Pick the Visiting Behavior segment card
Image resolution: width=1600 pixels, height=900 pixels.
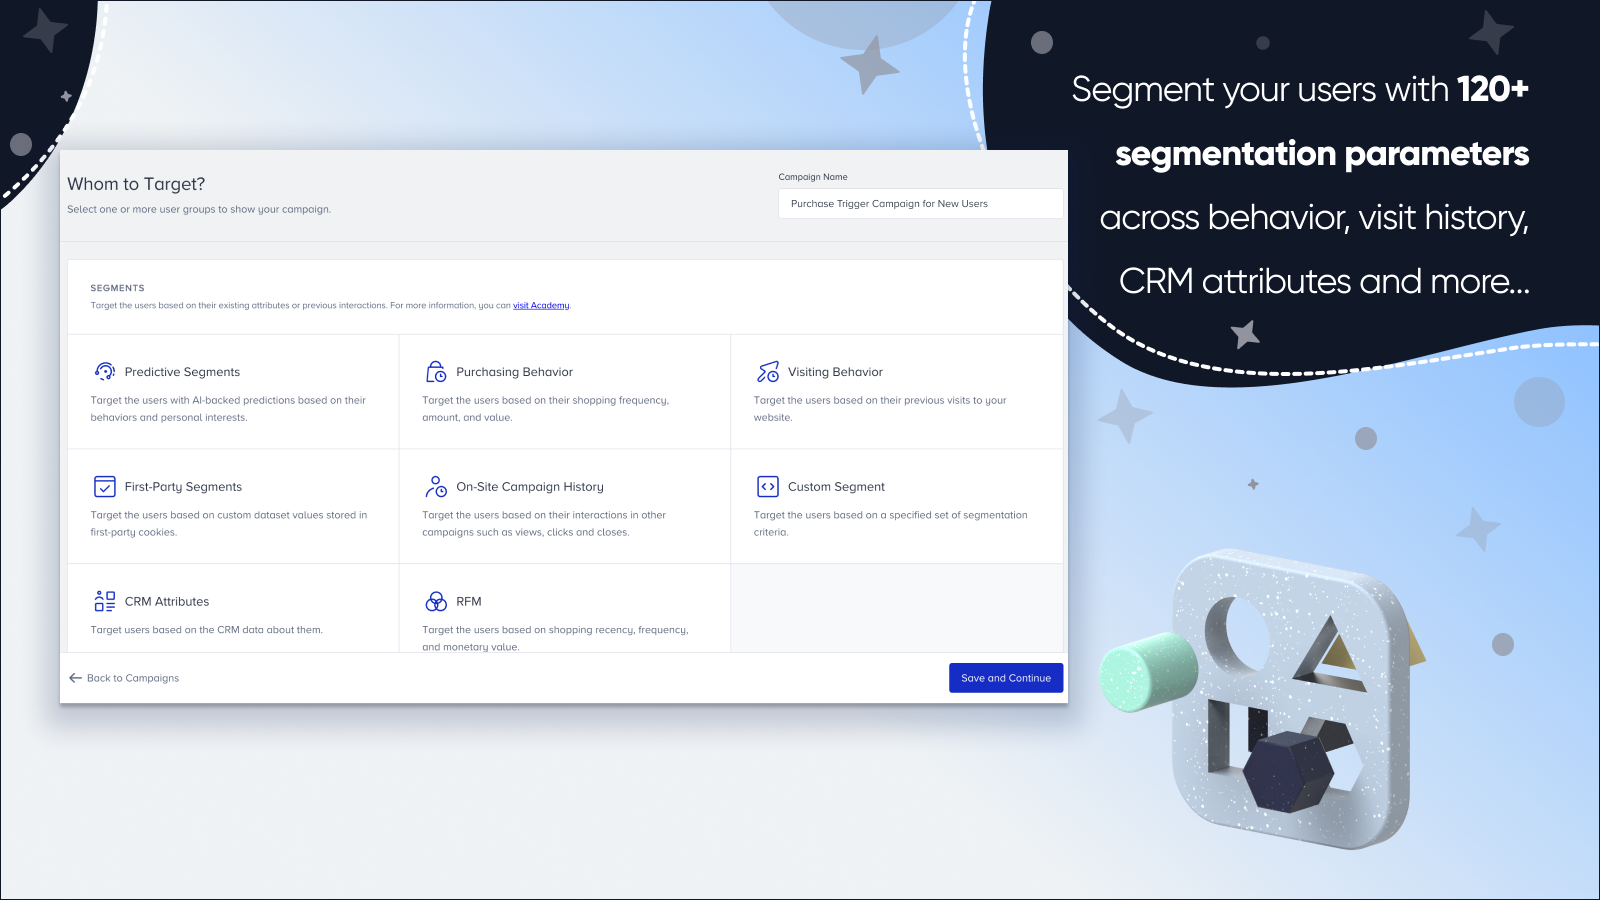896,392
